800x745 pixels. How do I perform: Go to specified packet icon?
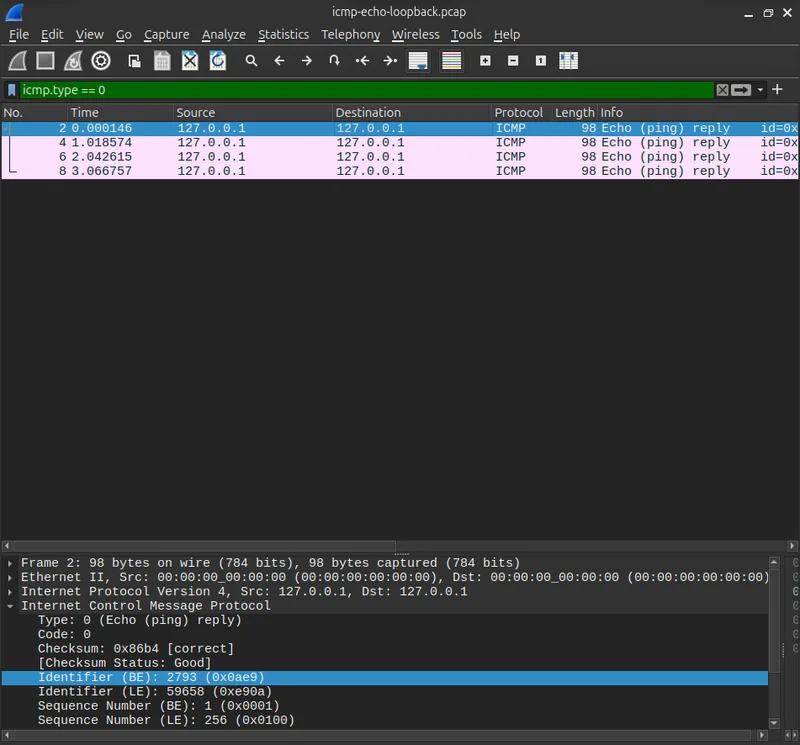coord(334,61)
